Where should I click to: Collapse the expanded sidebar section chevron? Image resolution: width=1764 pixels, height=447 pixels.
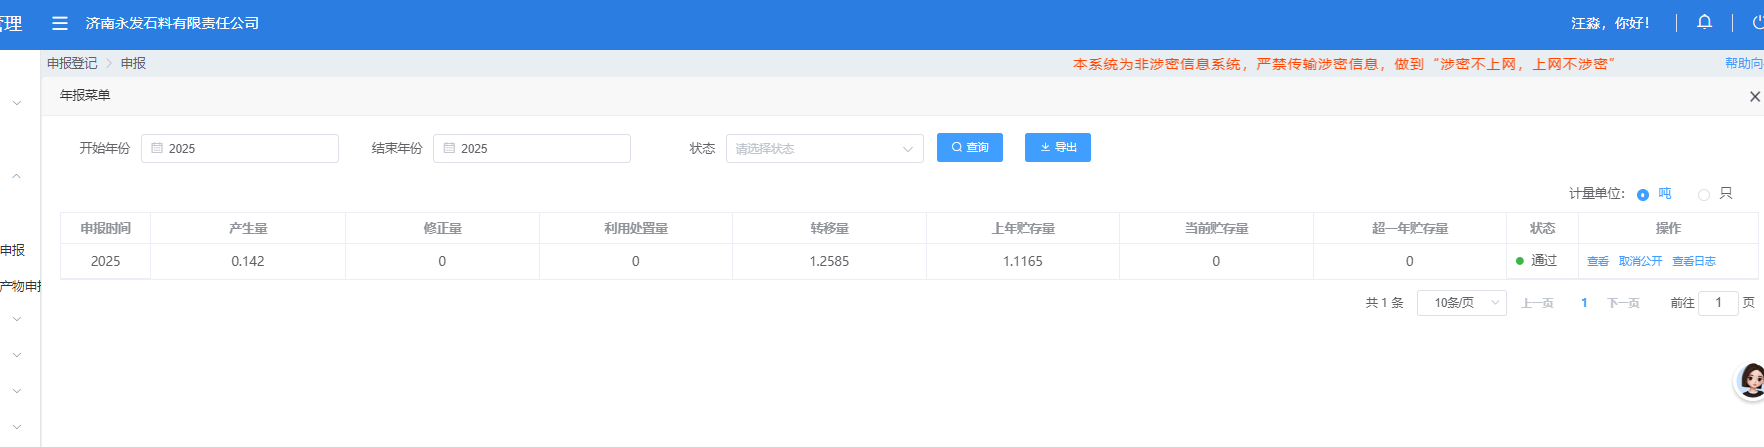(17, 176)
